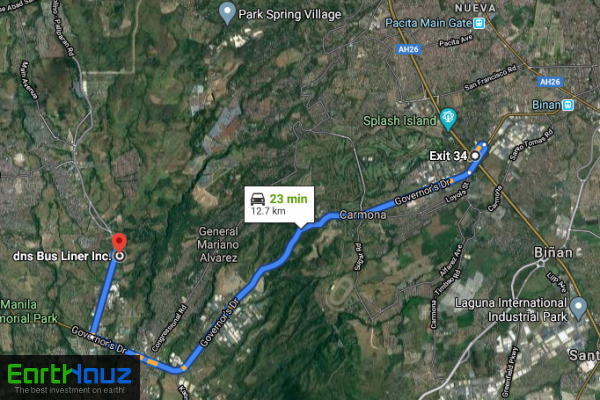Screen dimensions: 600x400
Task: Click the Pacita Main Gate transit icon
Action: click(x=479, y=23)
